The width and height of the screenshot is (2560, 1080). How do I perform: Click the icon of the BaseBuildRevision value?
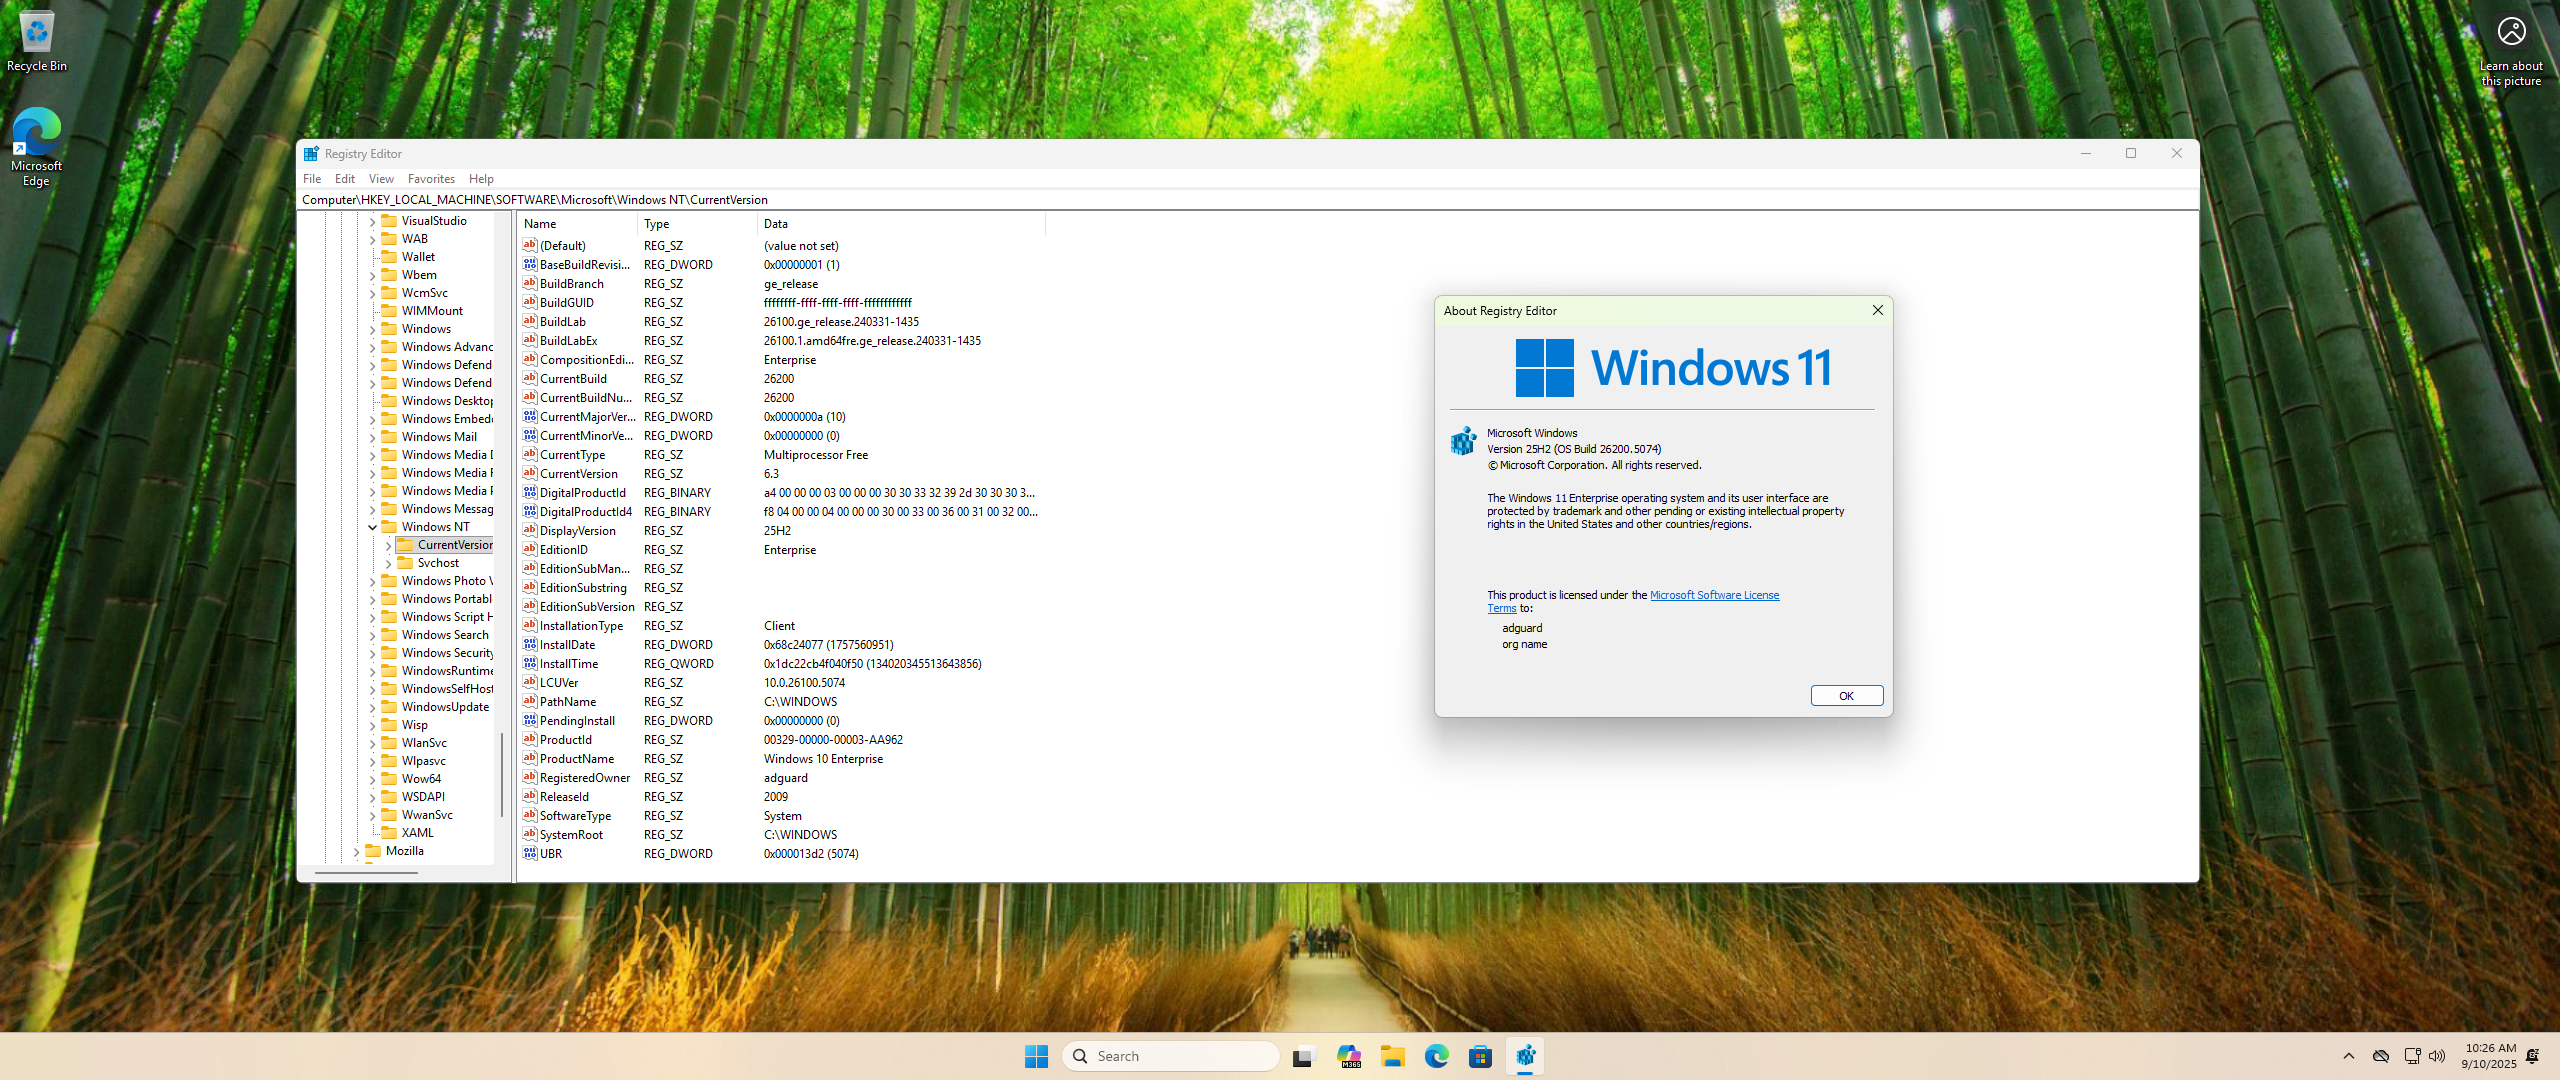530,265
